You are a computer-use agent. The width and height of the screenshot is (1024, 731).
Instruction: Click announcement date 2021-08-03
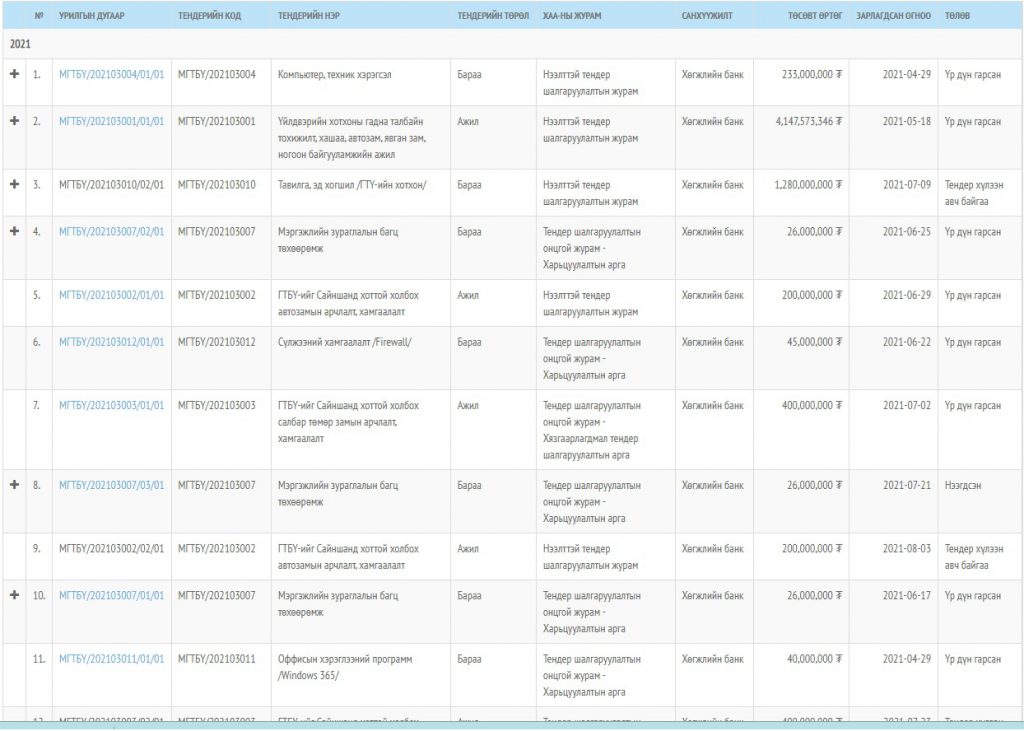point(907,549)
